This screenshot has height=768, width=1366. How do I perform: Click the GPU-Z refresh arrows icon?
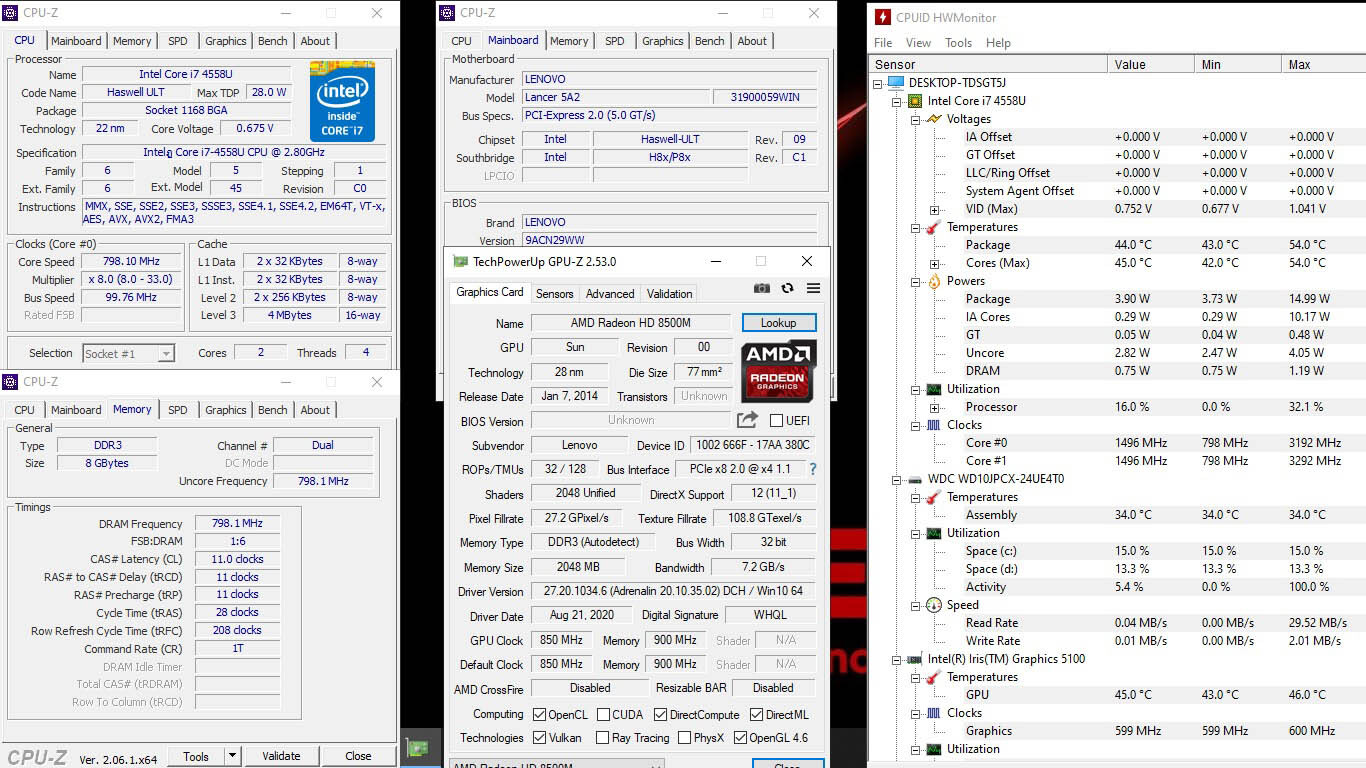(x=788, y=288)
